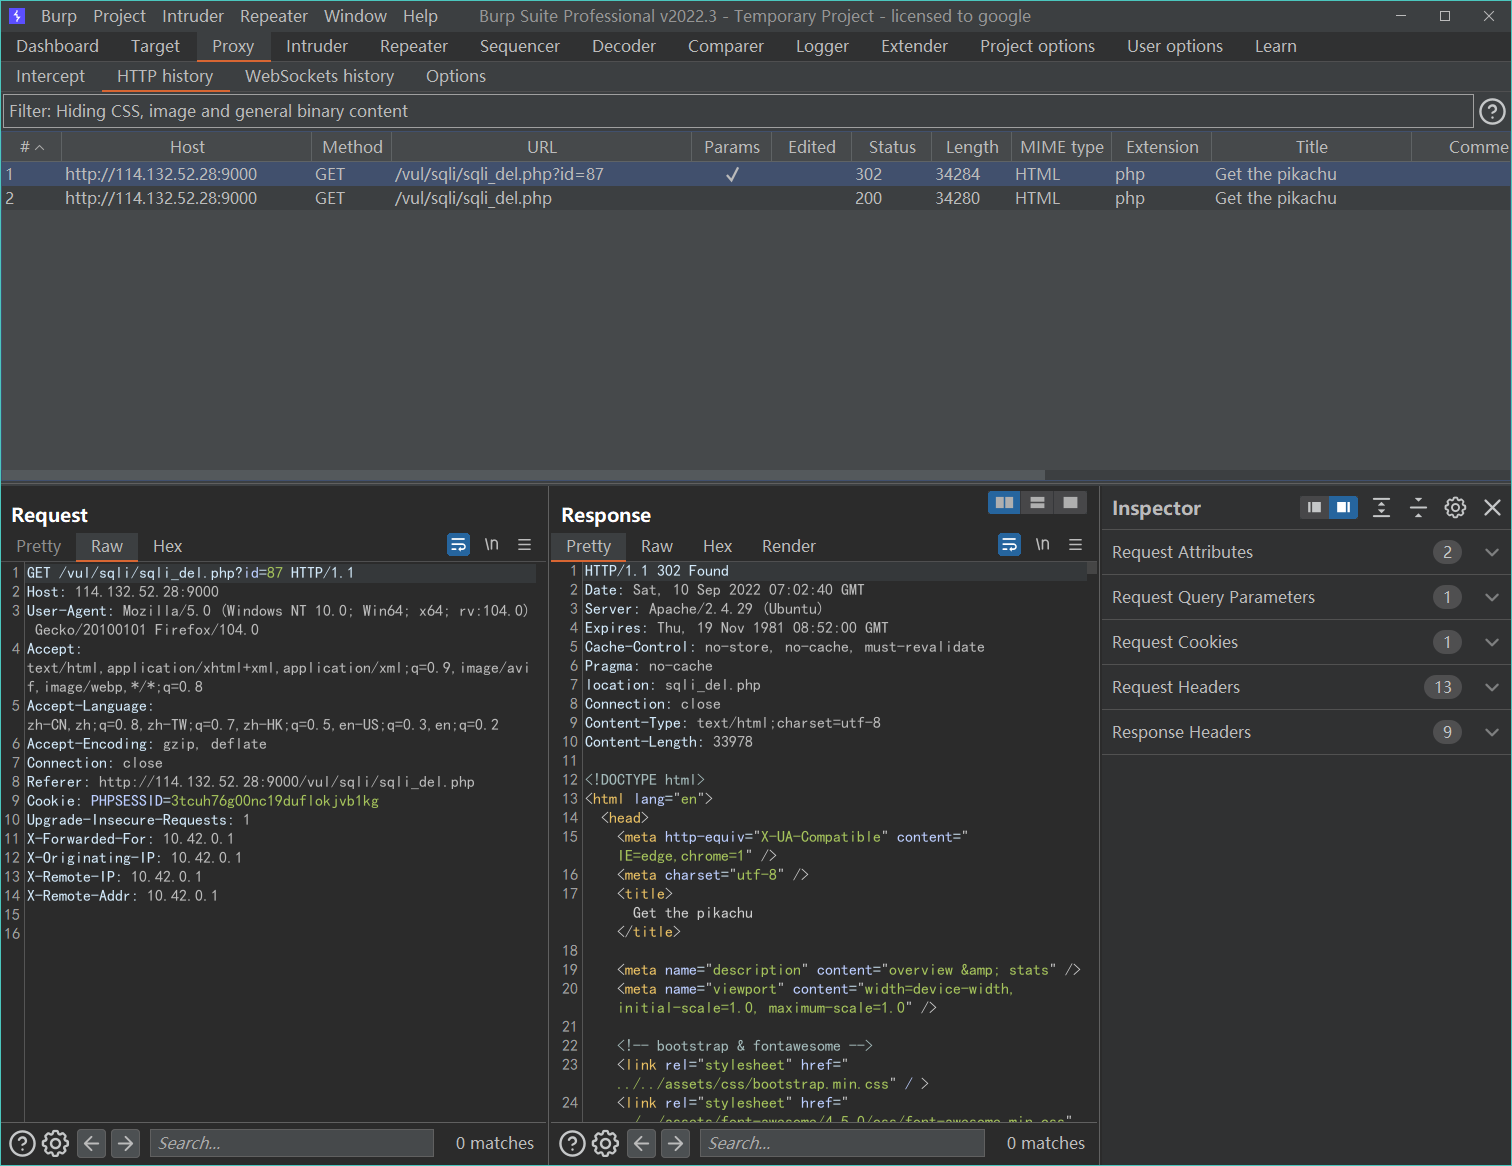Open the Help menu
This screenshot has width=1512, height=1166.
tap(420, 16)
